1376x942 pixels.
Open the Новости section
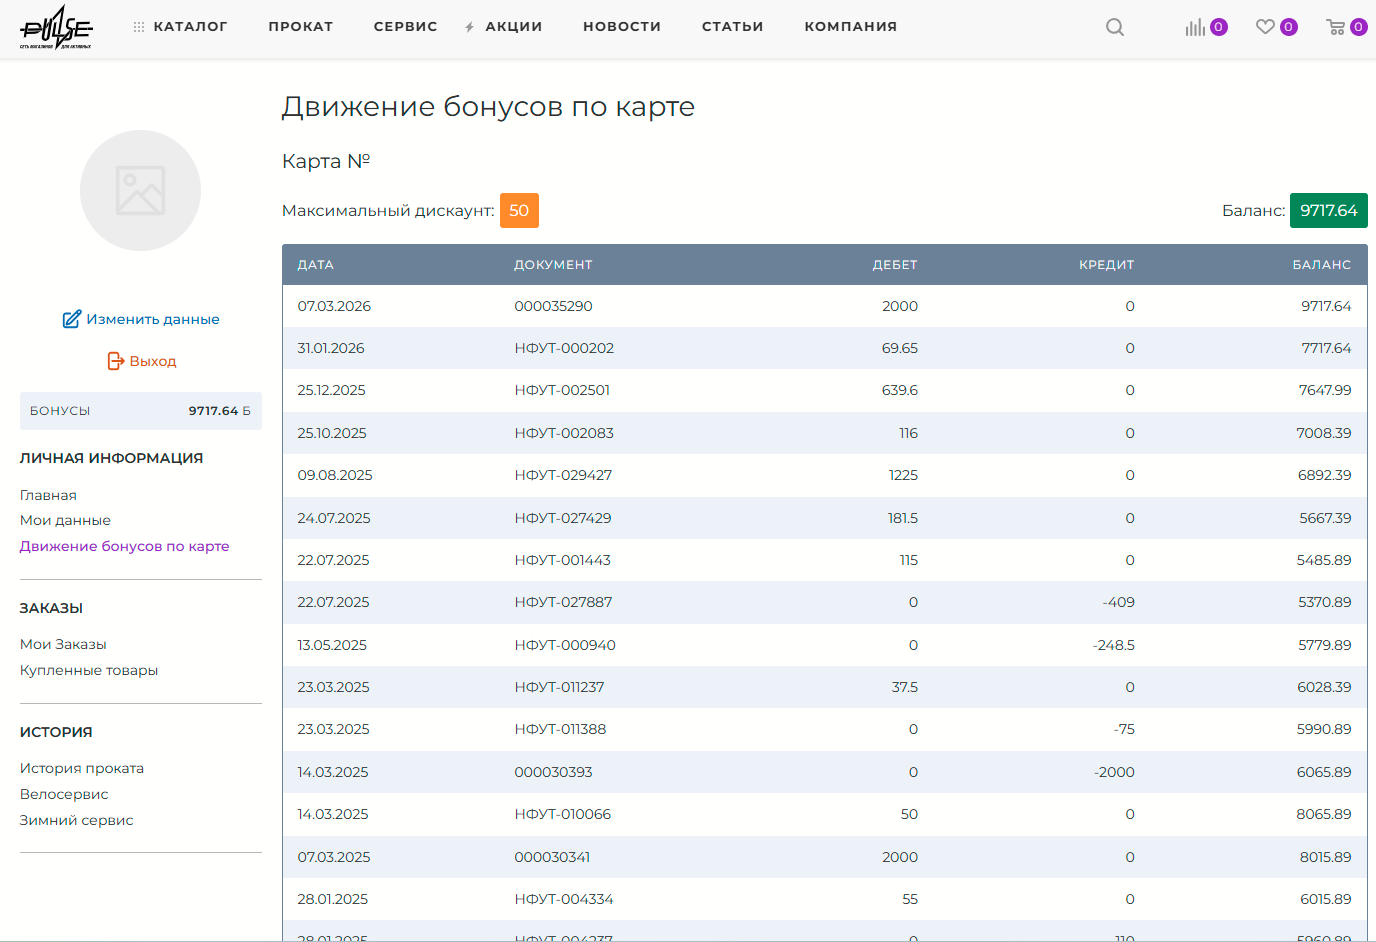pyautogui.click(x=622, y=27)
